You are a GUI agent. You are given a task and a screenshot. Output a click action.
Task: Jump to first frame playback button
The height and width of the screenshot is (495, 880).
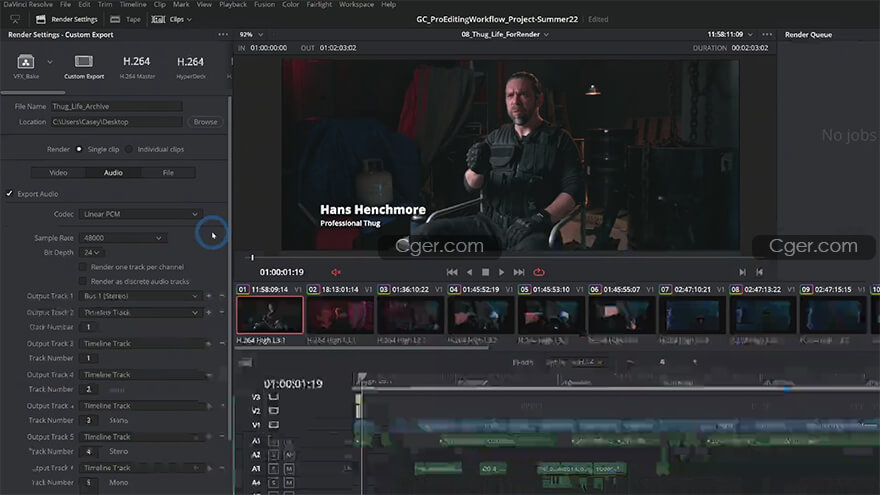[452, 272]
